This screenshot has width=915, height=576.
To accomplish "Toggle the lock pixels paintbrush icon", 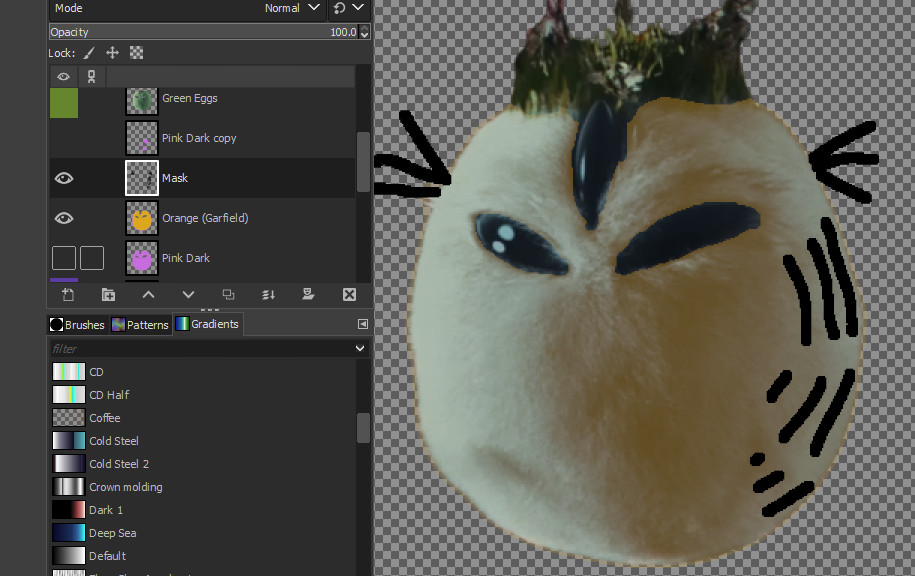I will click(89, 53).
